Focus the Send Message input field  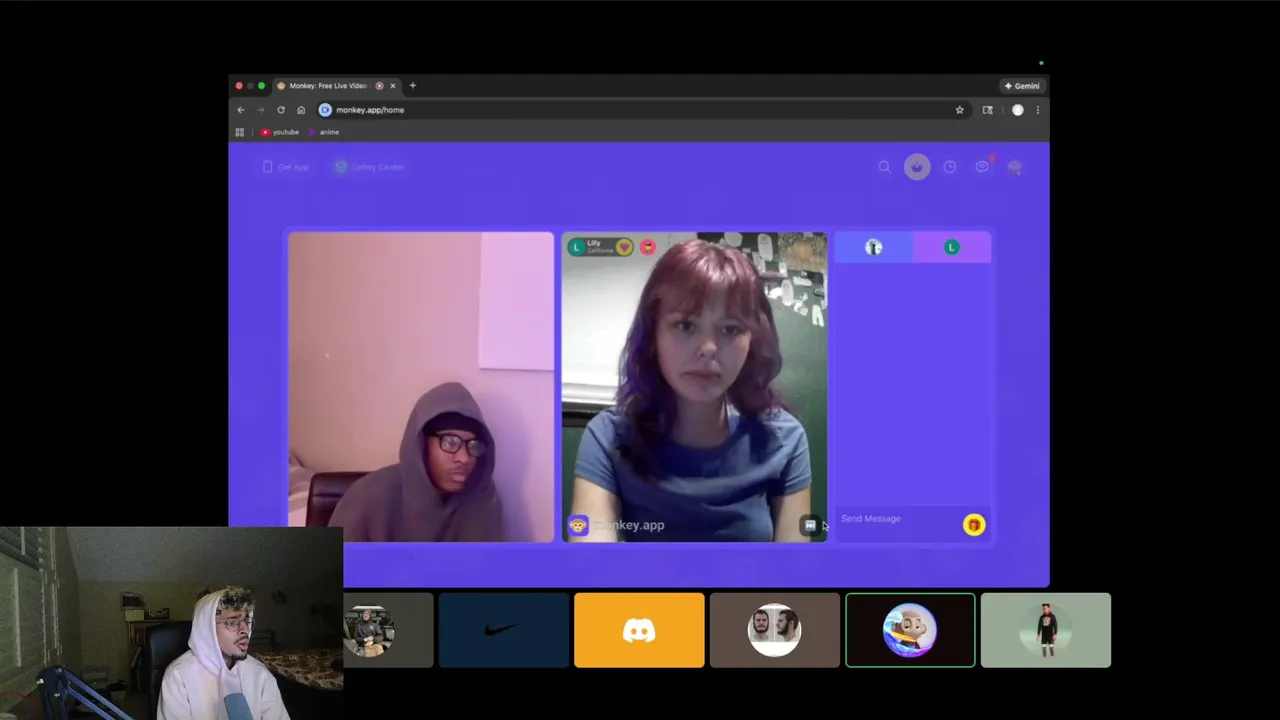(x=898, y=519)
